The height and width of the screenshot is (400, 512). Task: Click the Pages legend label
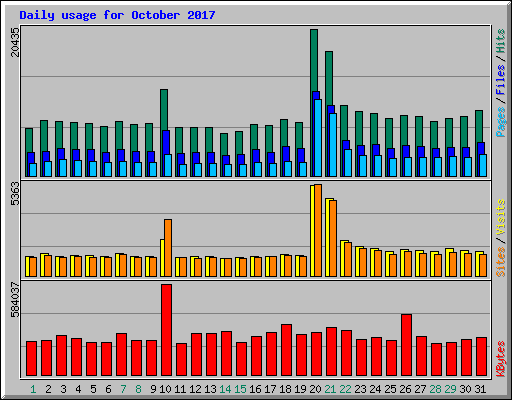pyautogui.click(x=500, y=122)
